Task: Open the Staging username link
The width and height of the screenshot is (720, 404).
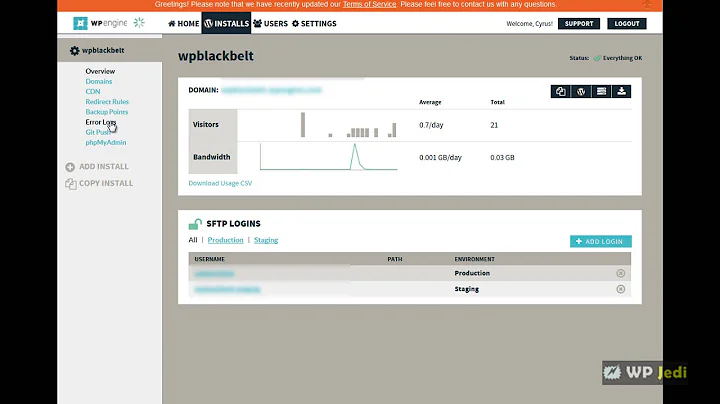Action: pos(227,289)
